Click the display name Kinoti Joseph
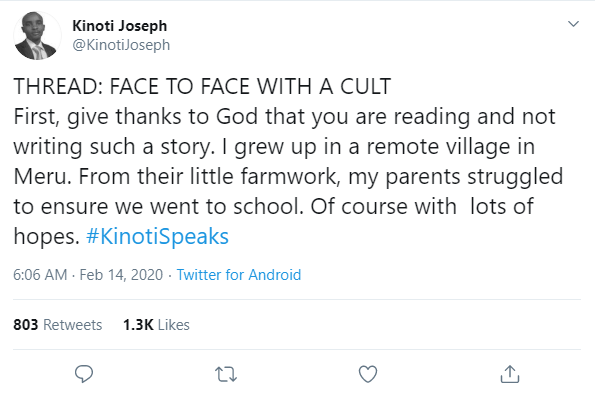This screenshot has height=394, width=595. click(120, 26)
